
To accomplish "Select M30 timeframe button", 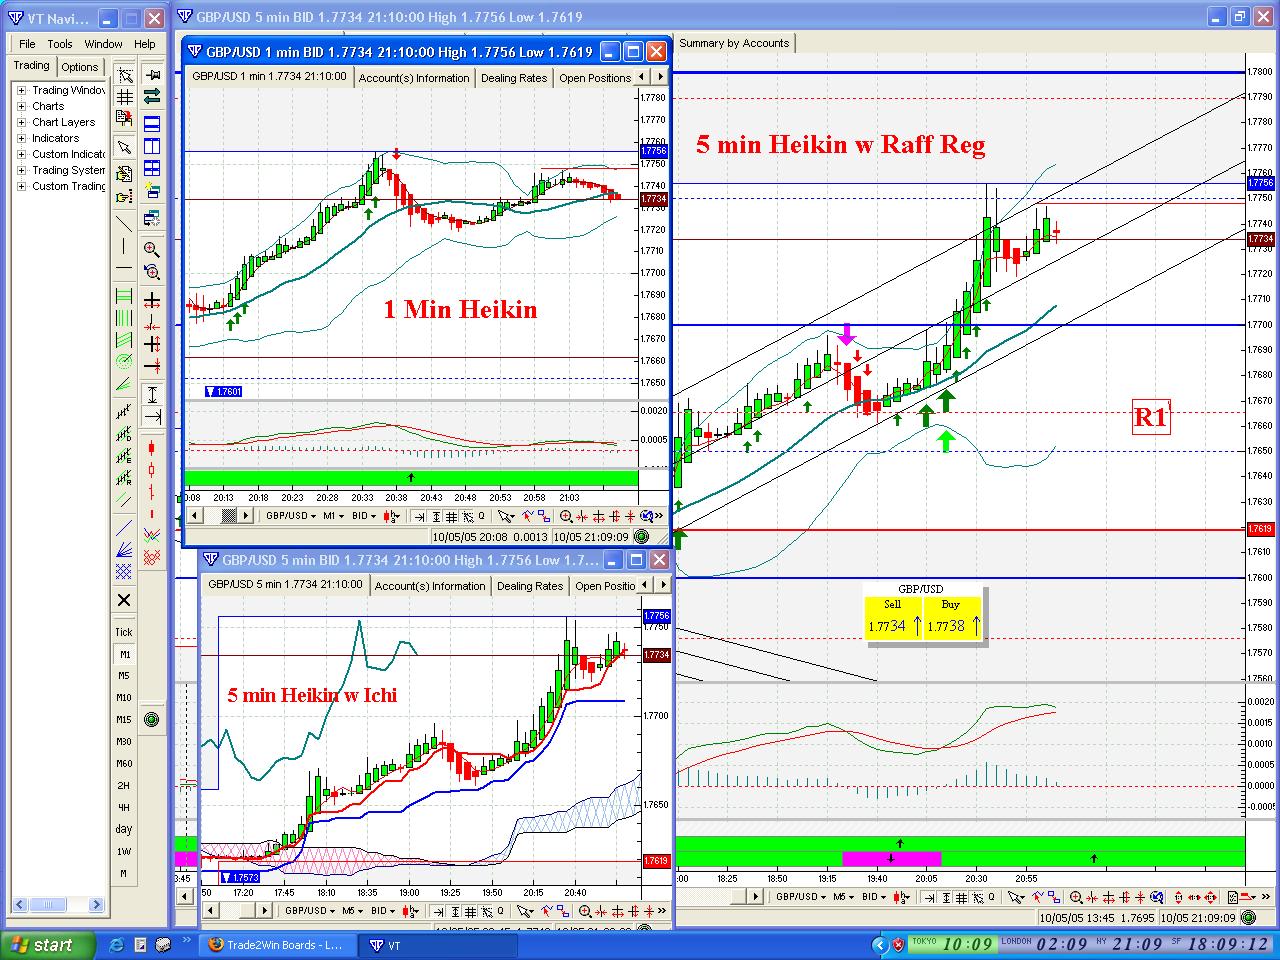I will click(124, 742).
